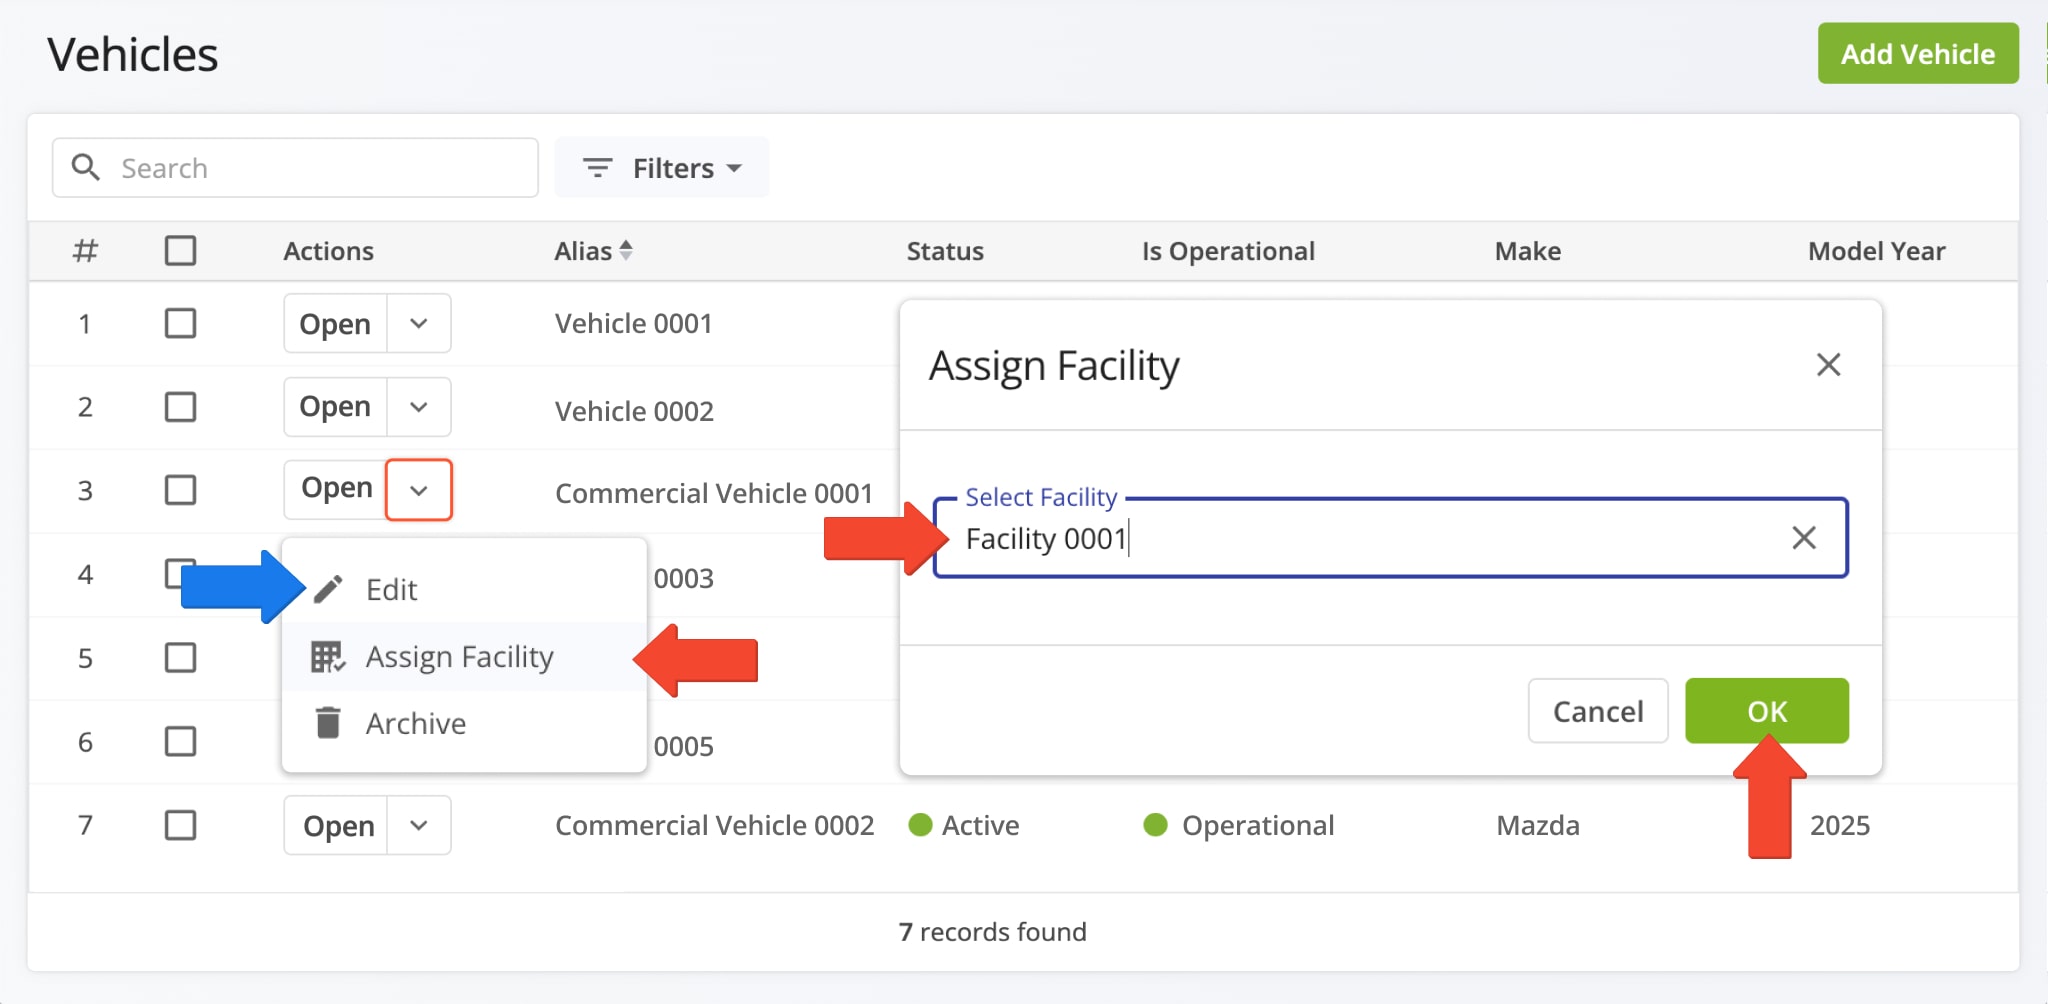
Task: Expand action dropdown for Vehicle 0002
Action: pyautogui.click(x=419, y=407)
